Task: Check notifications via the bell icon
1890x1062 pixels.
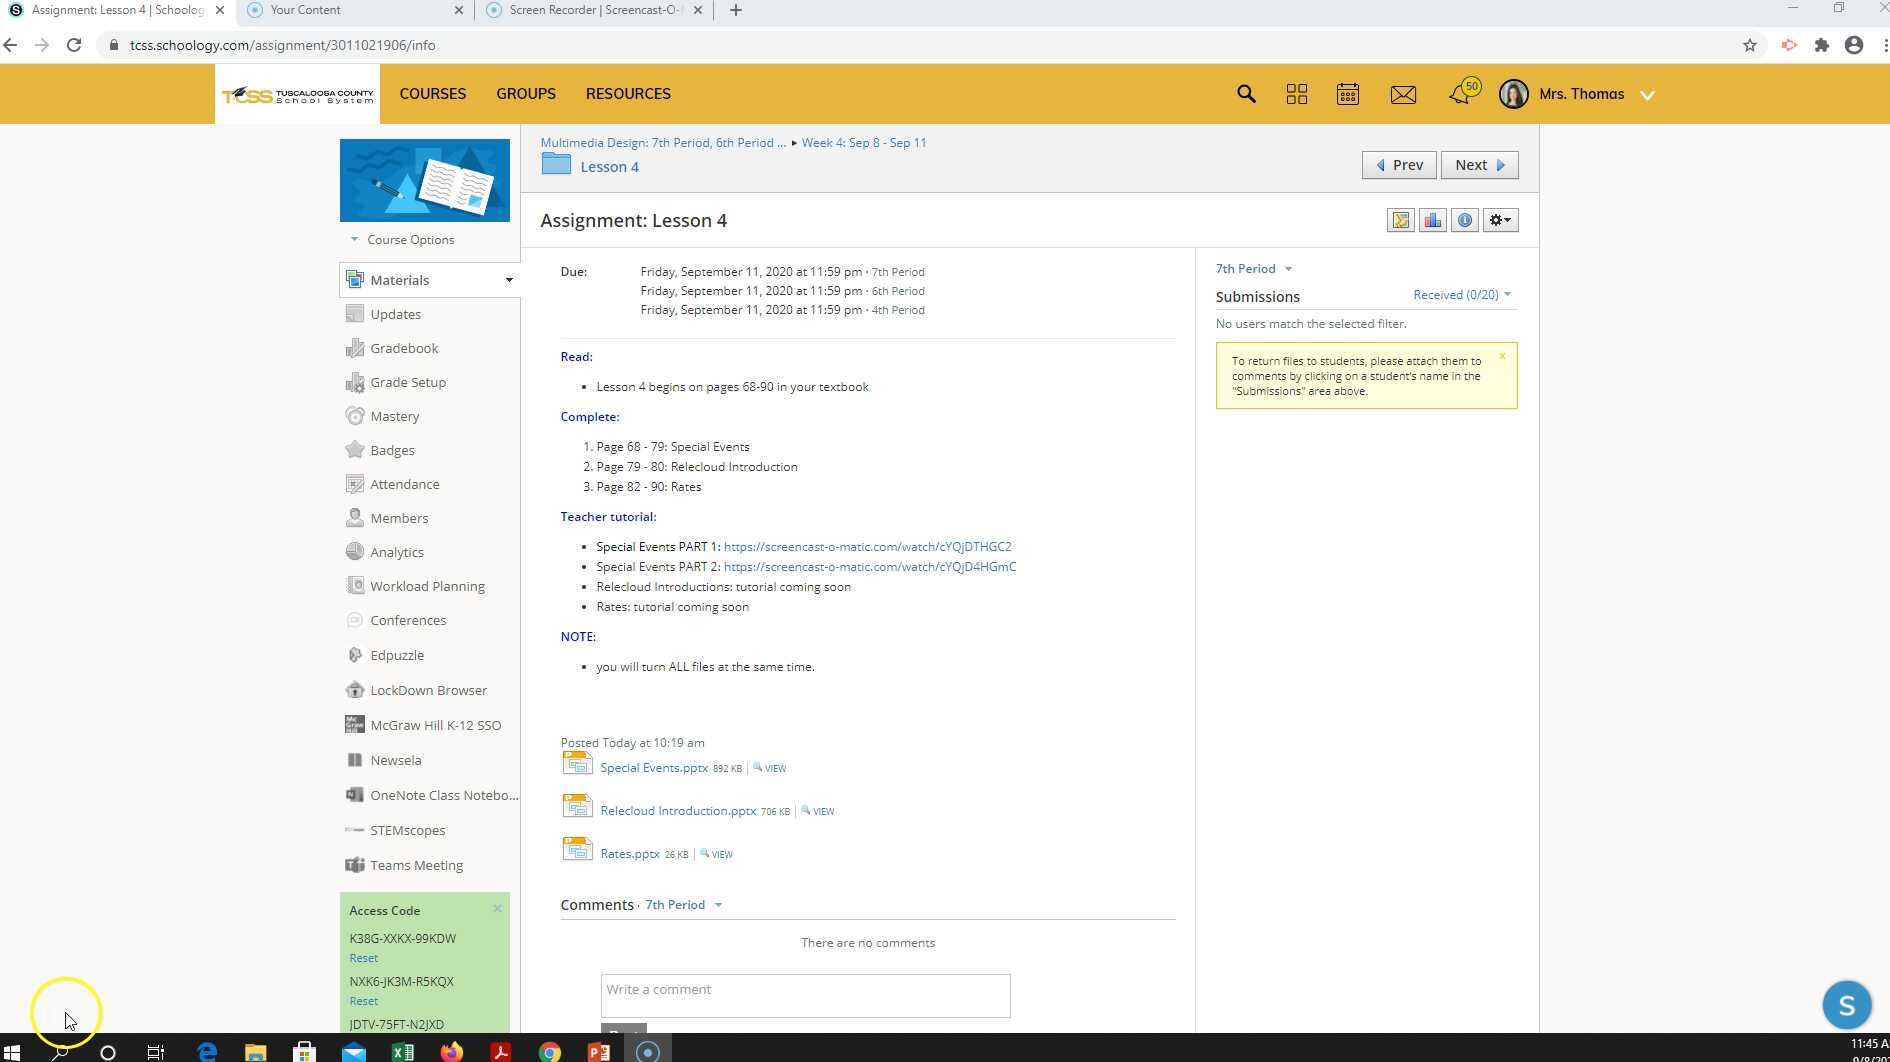Action: pos(1458,94)
